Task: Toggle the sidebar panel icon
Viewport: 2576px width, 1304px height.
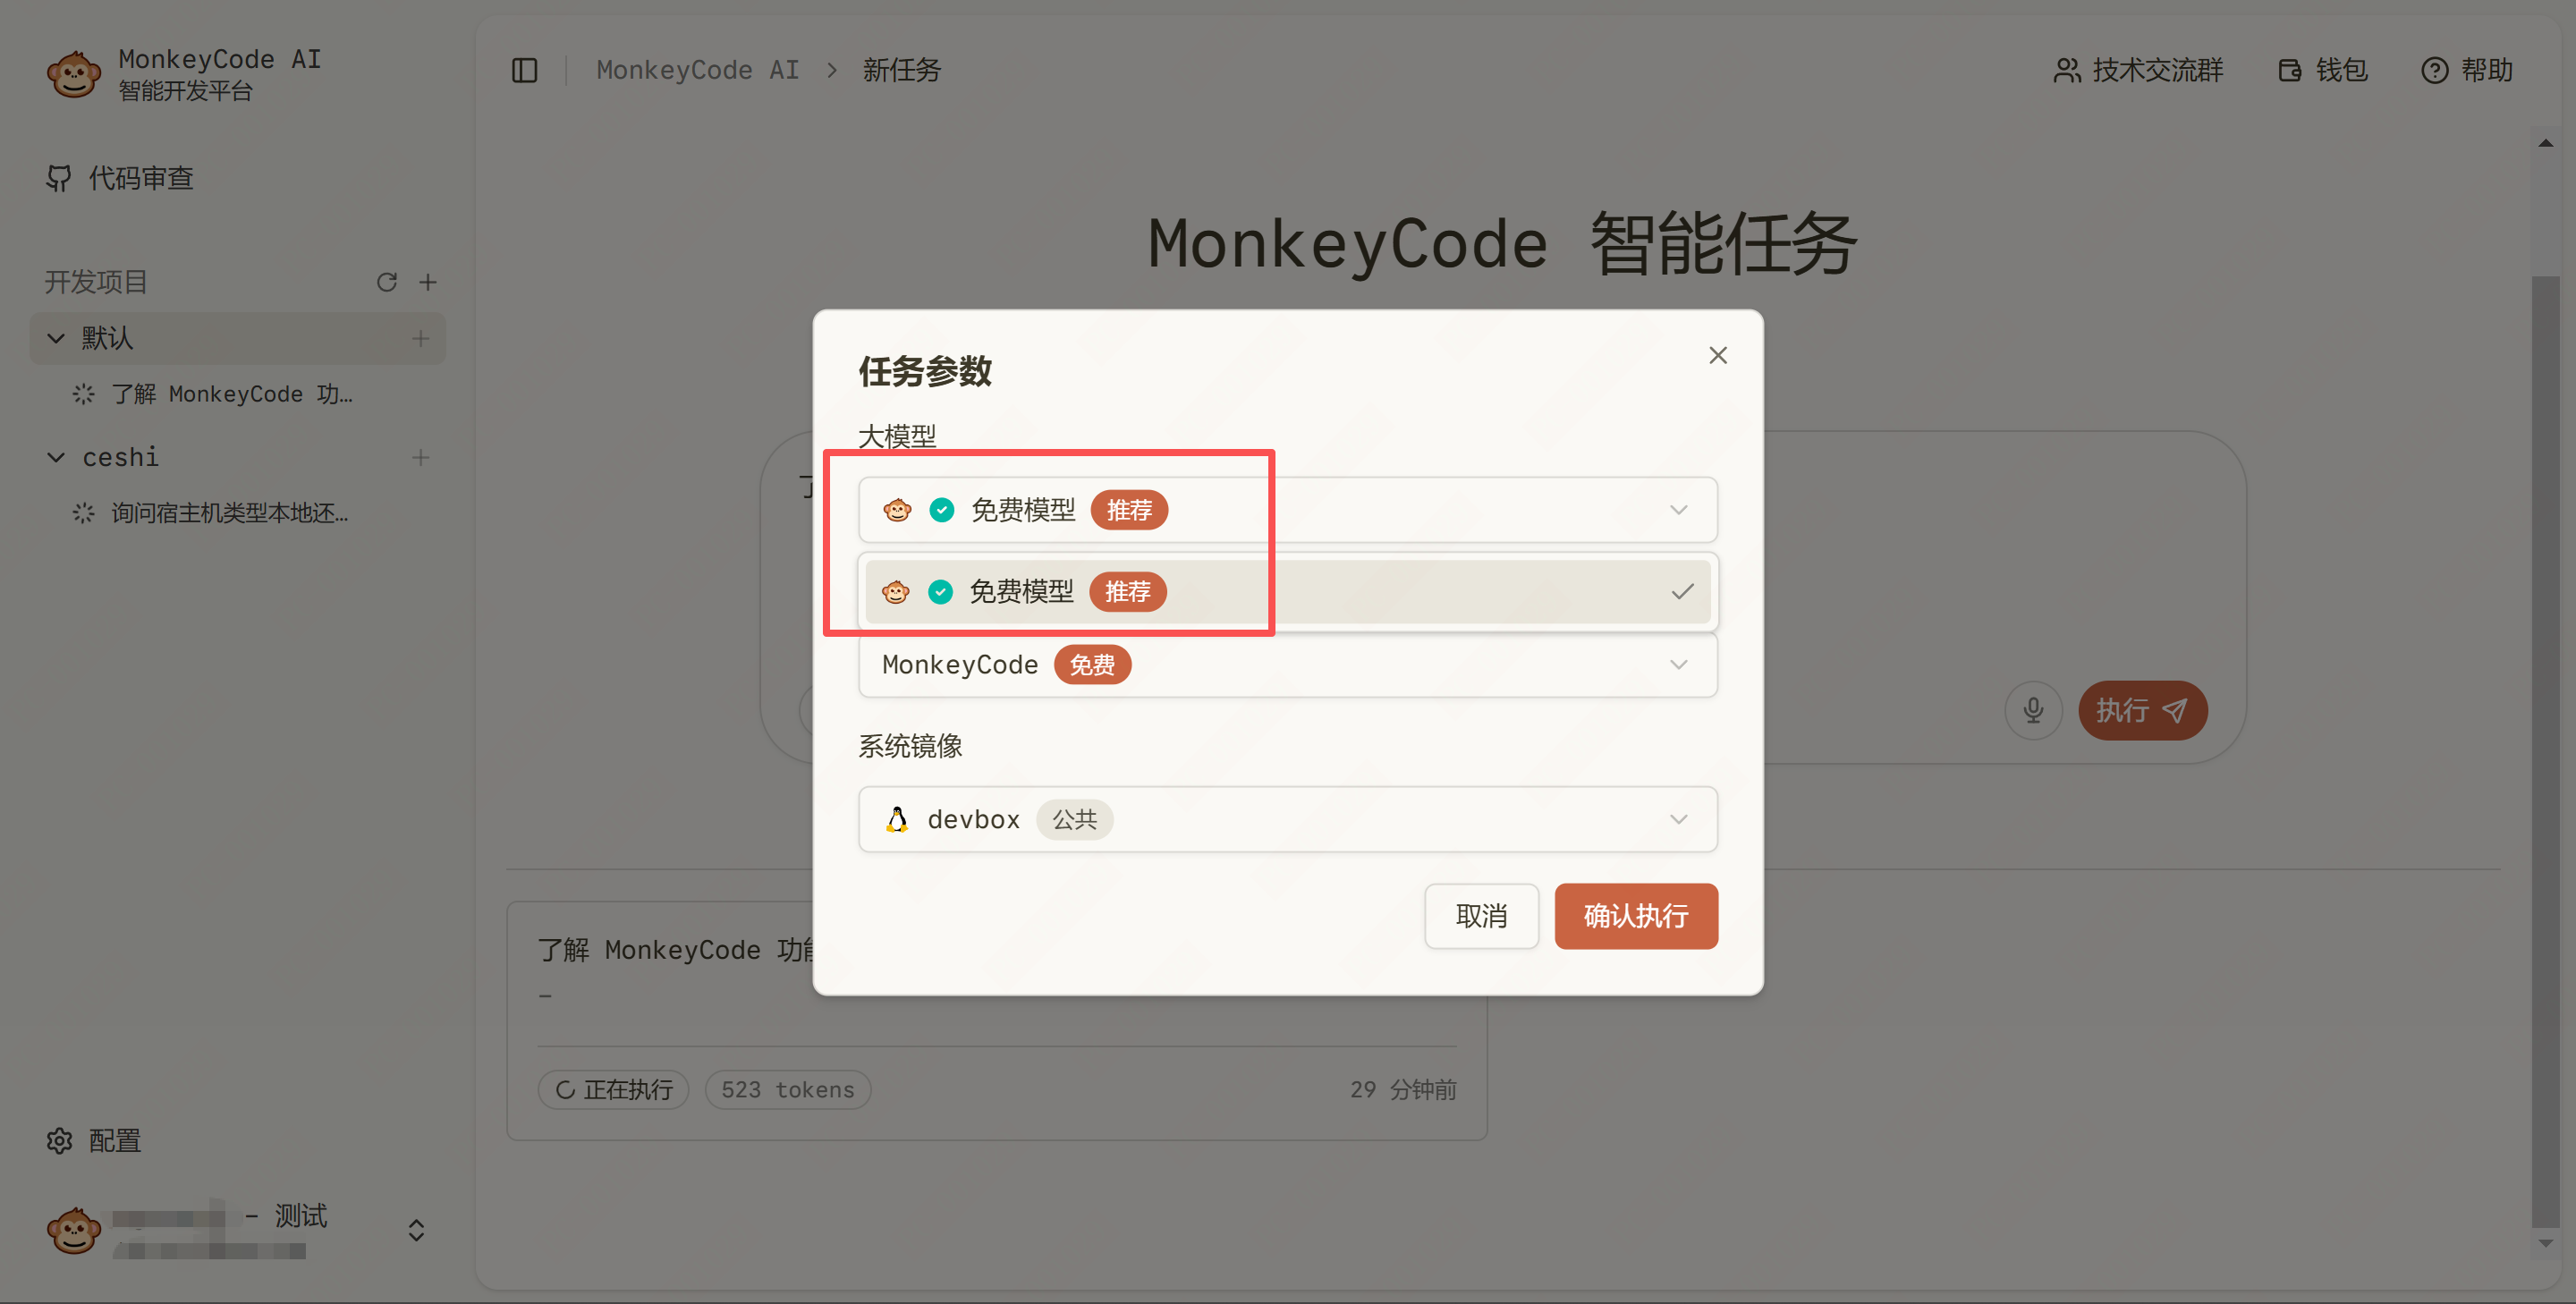Action: click(524, 70)
